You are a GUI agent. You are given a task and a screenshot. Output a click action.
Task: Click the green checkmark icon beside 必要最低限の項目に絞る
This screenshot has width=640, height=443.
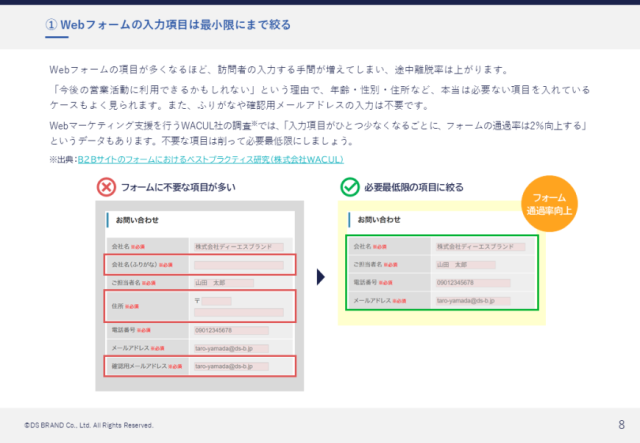(350, 187)
